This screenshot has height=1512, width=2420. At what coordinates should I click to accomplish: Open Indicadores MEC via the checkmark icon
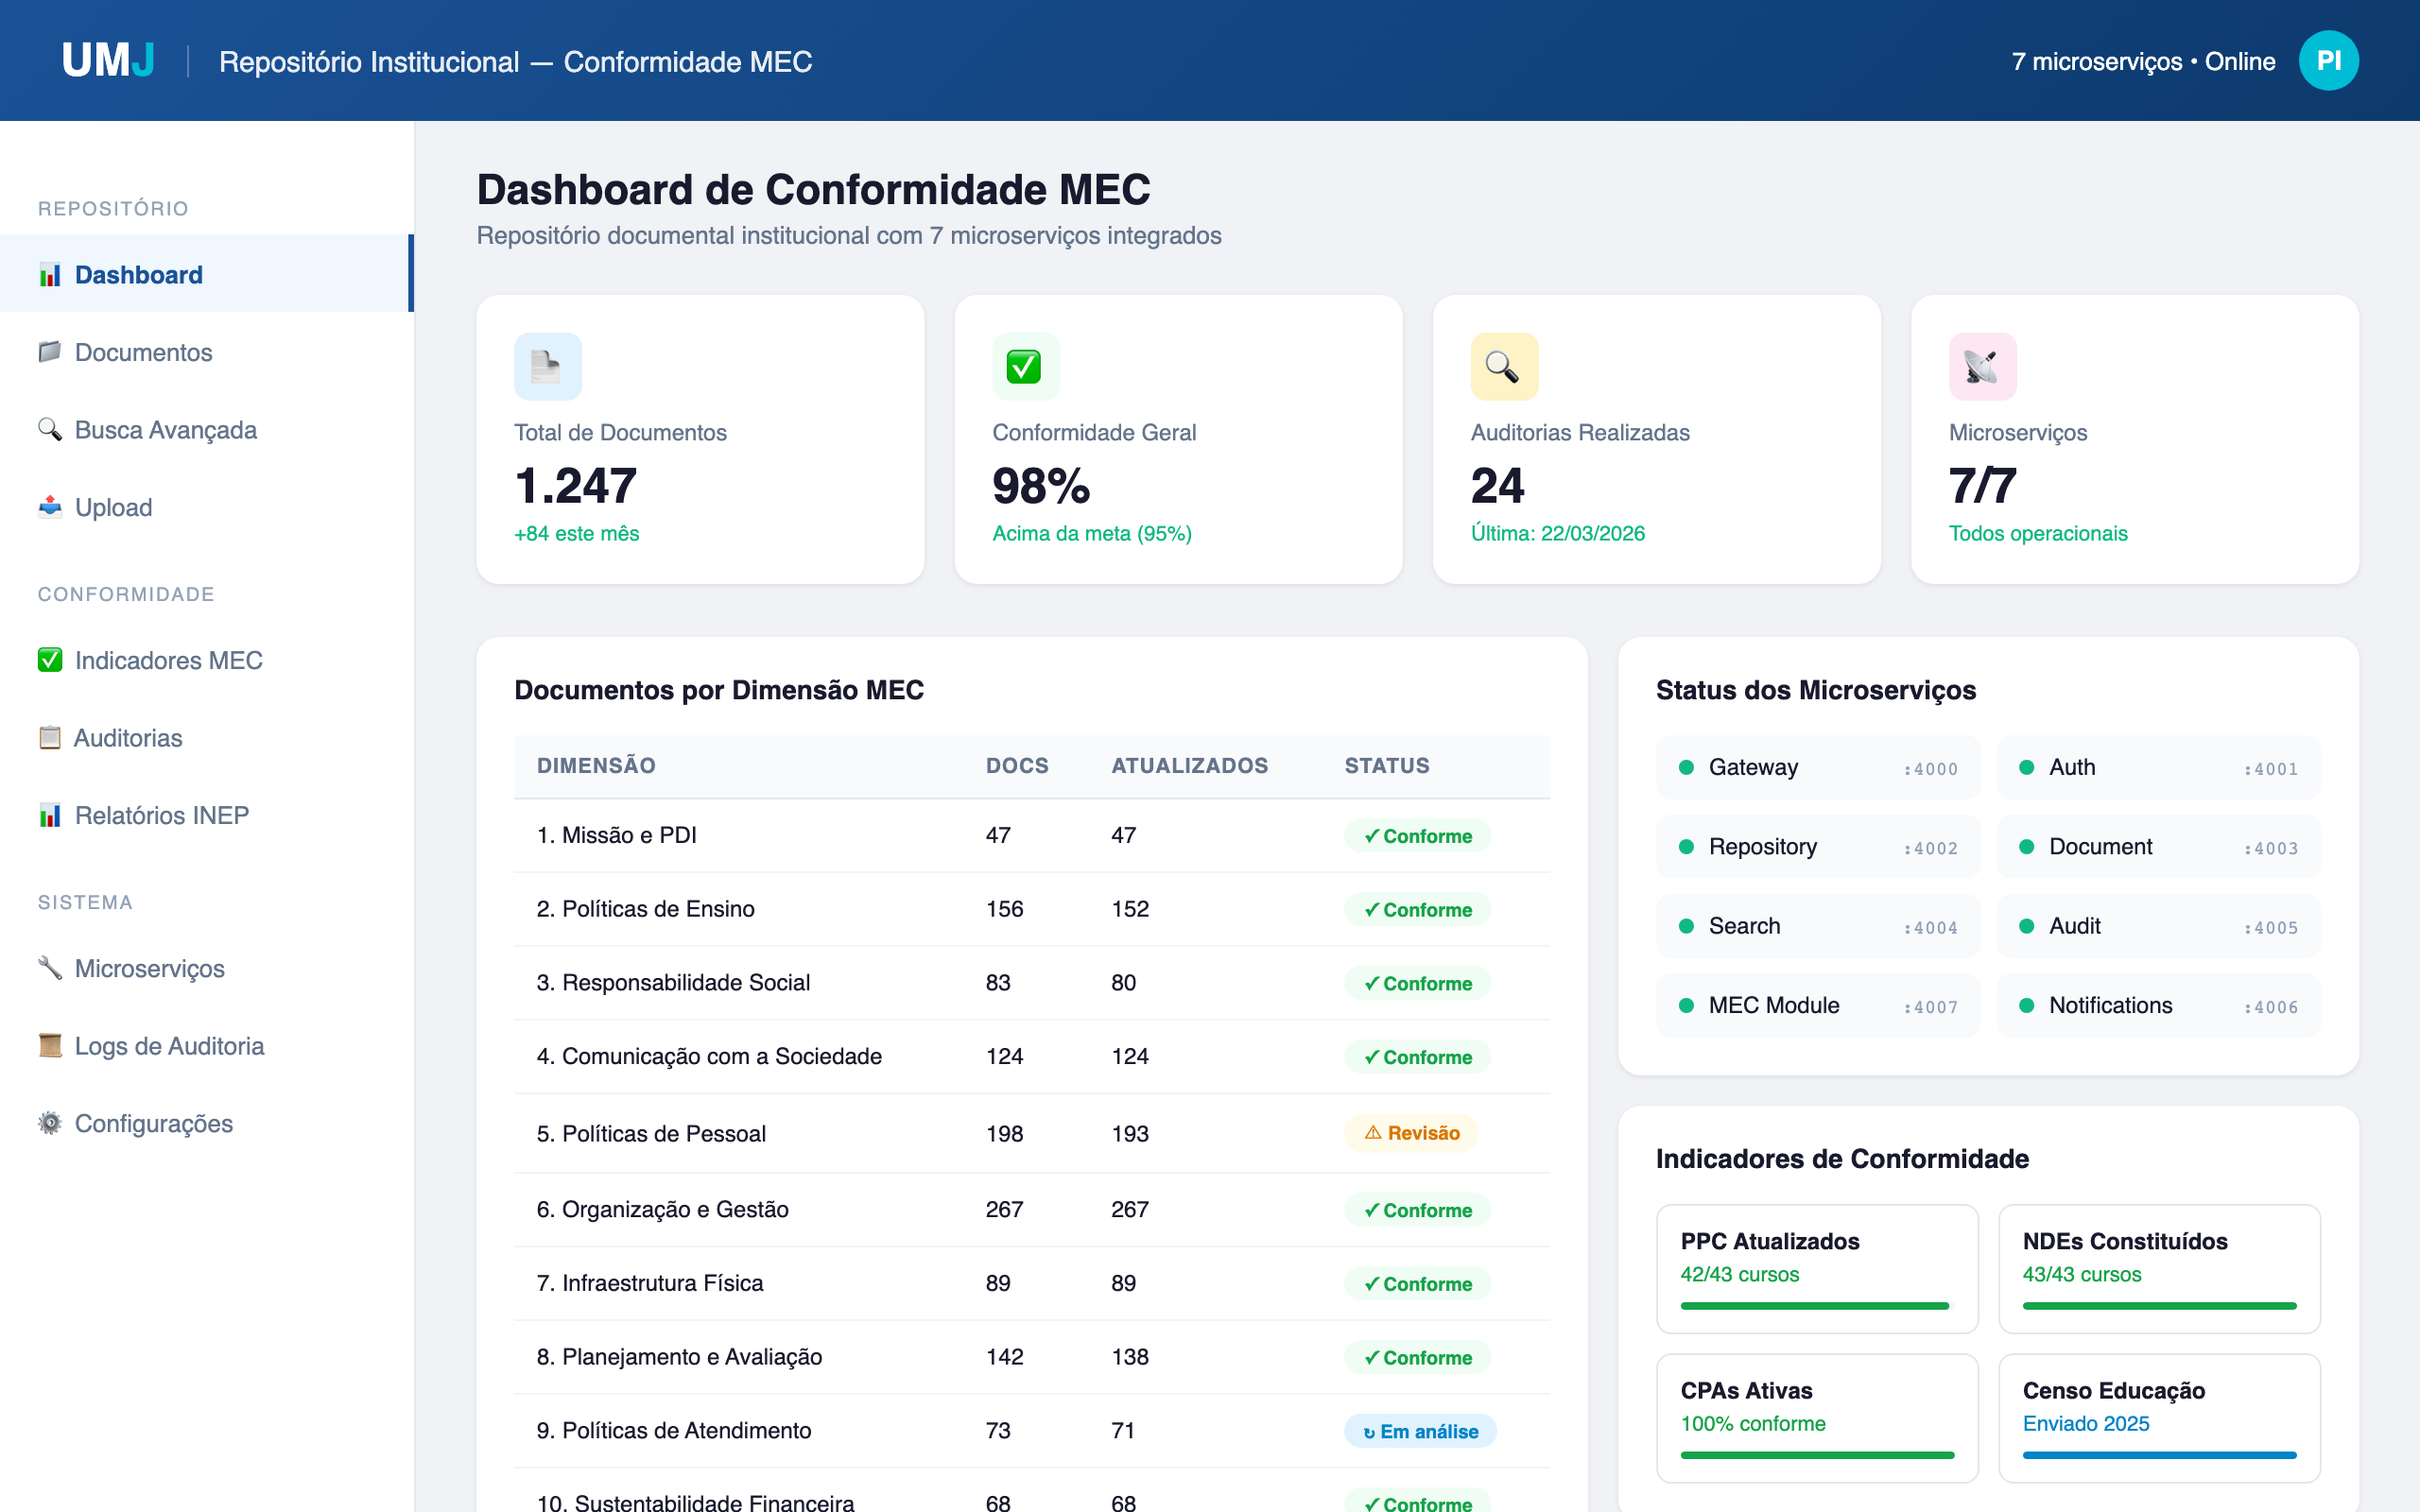pos(49,660)
